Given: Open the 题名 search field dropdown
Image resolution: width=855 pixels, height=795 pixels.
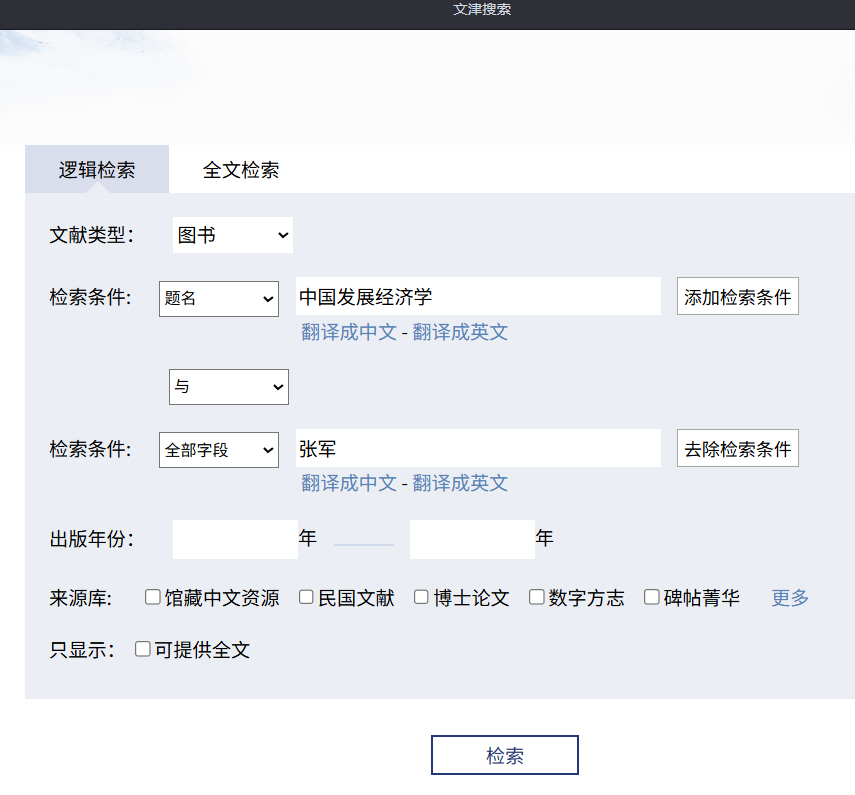Looking at the screenshot, I should point(218,298).
